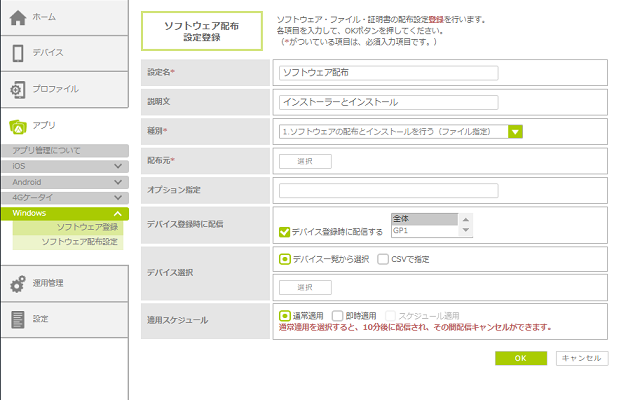
Task: Click the Home house icon
Action: click(18, 18)
